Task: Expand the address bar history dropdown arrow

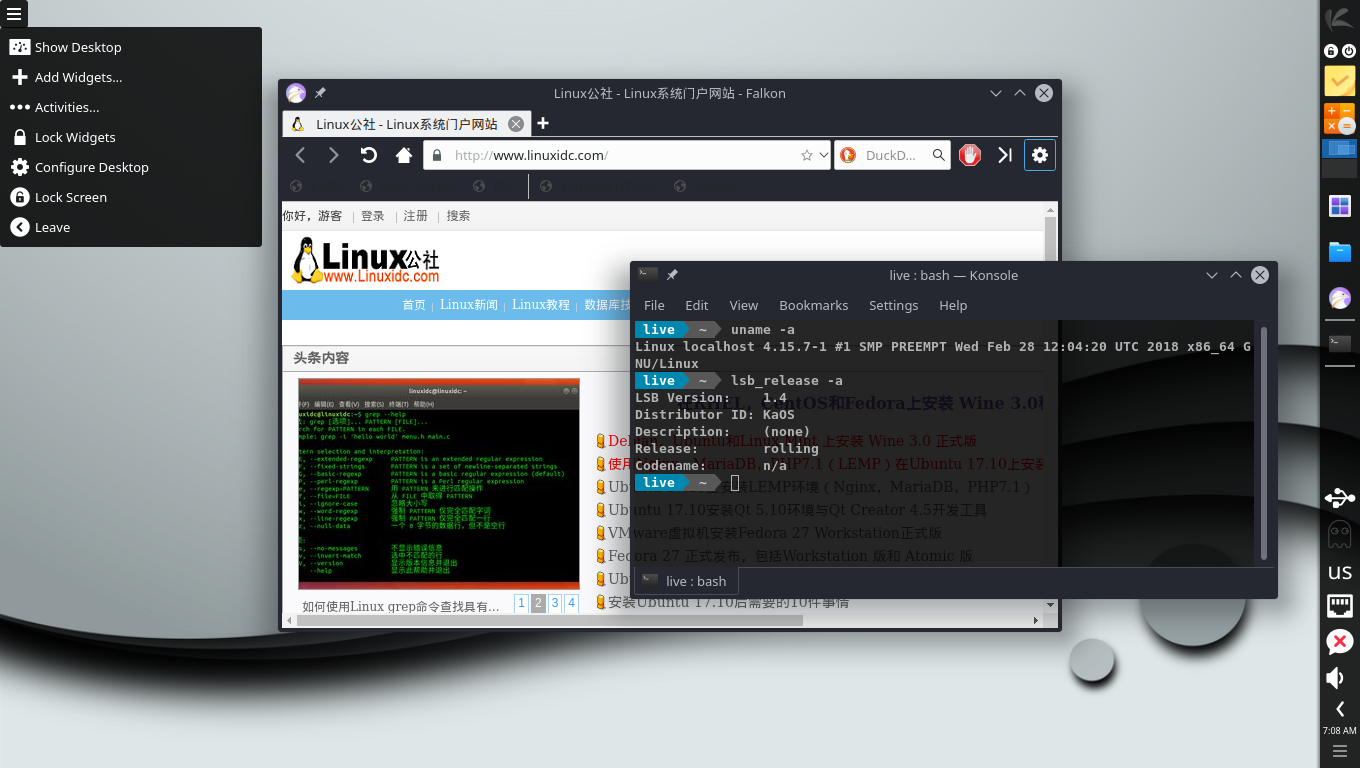Action: 824,155
